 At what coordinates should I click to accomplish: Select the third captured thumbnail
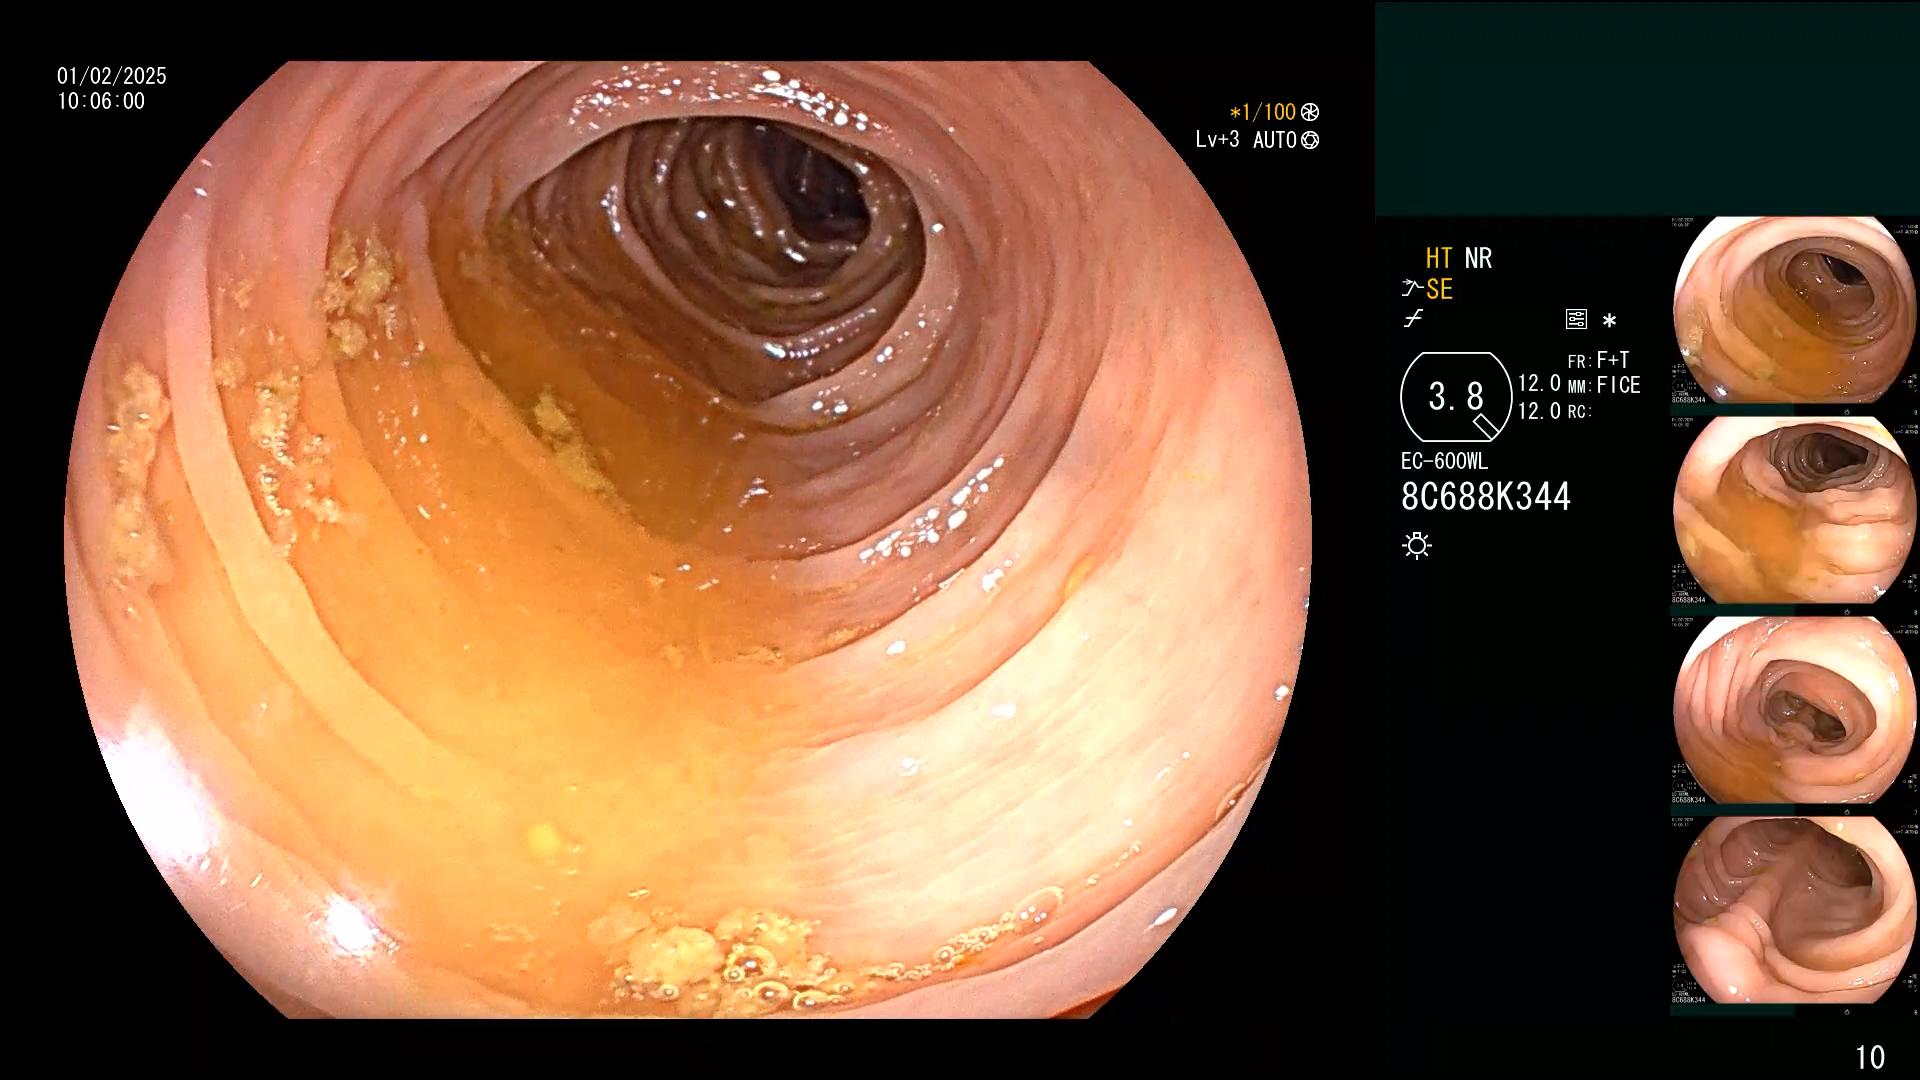pyautogui.click(x=1795, y=710)
